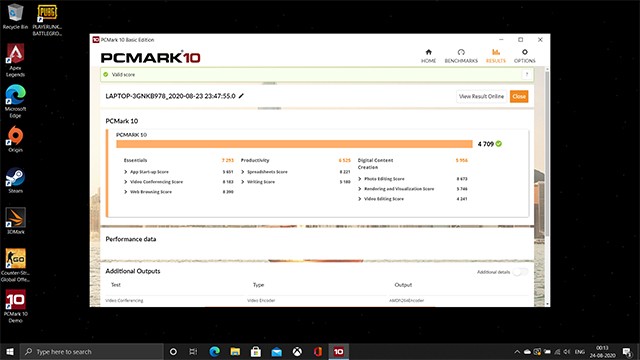Click the volume speaker tray icon
Viewport: 640px width, 360px height.
coord(567,351)
